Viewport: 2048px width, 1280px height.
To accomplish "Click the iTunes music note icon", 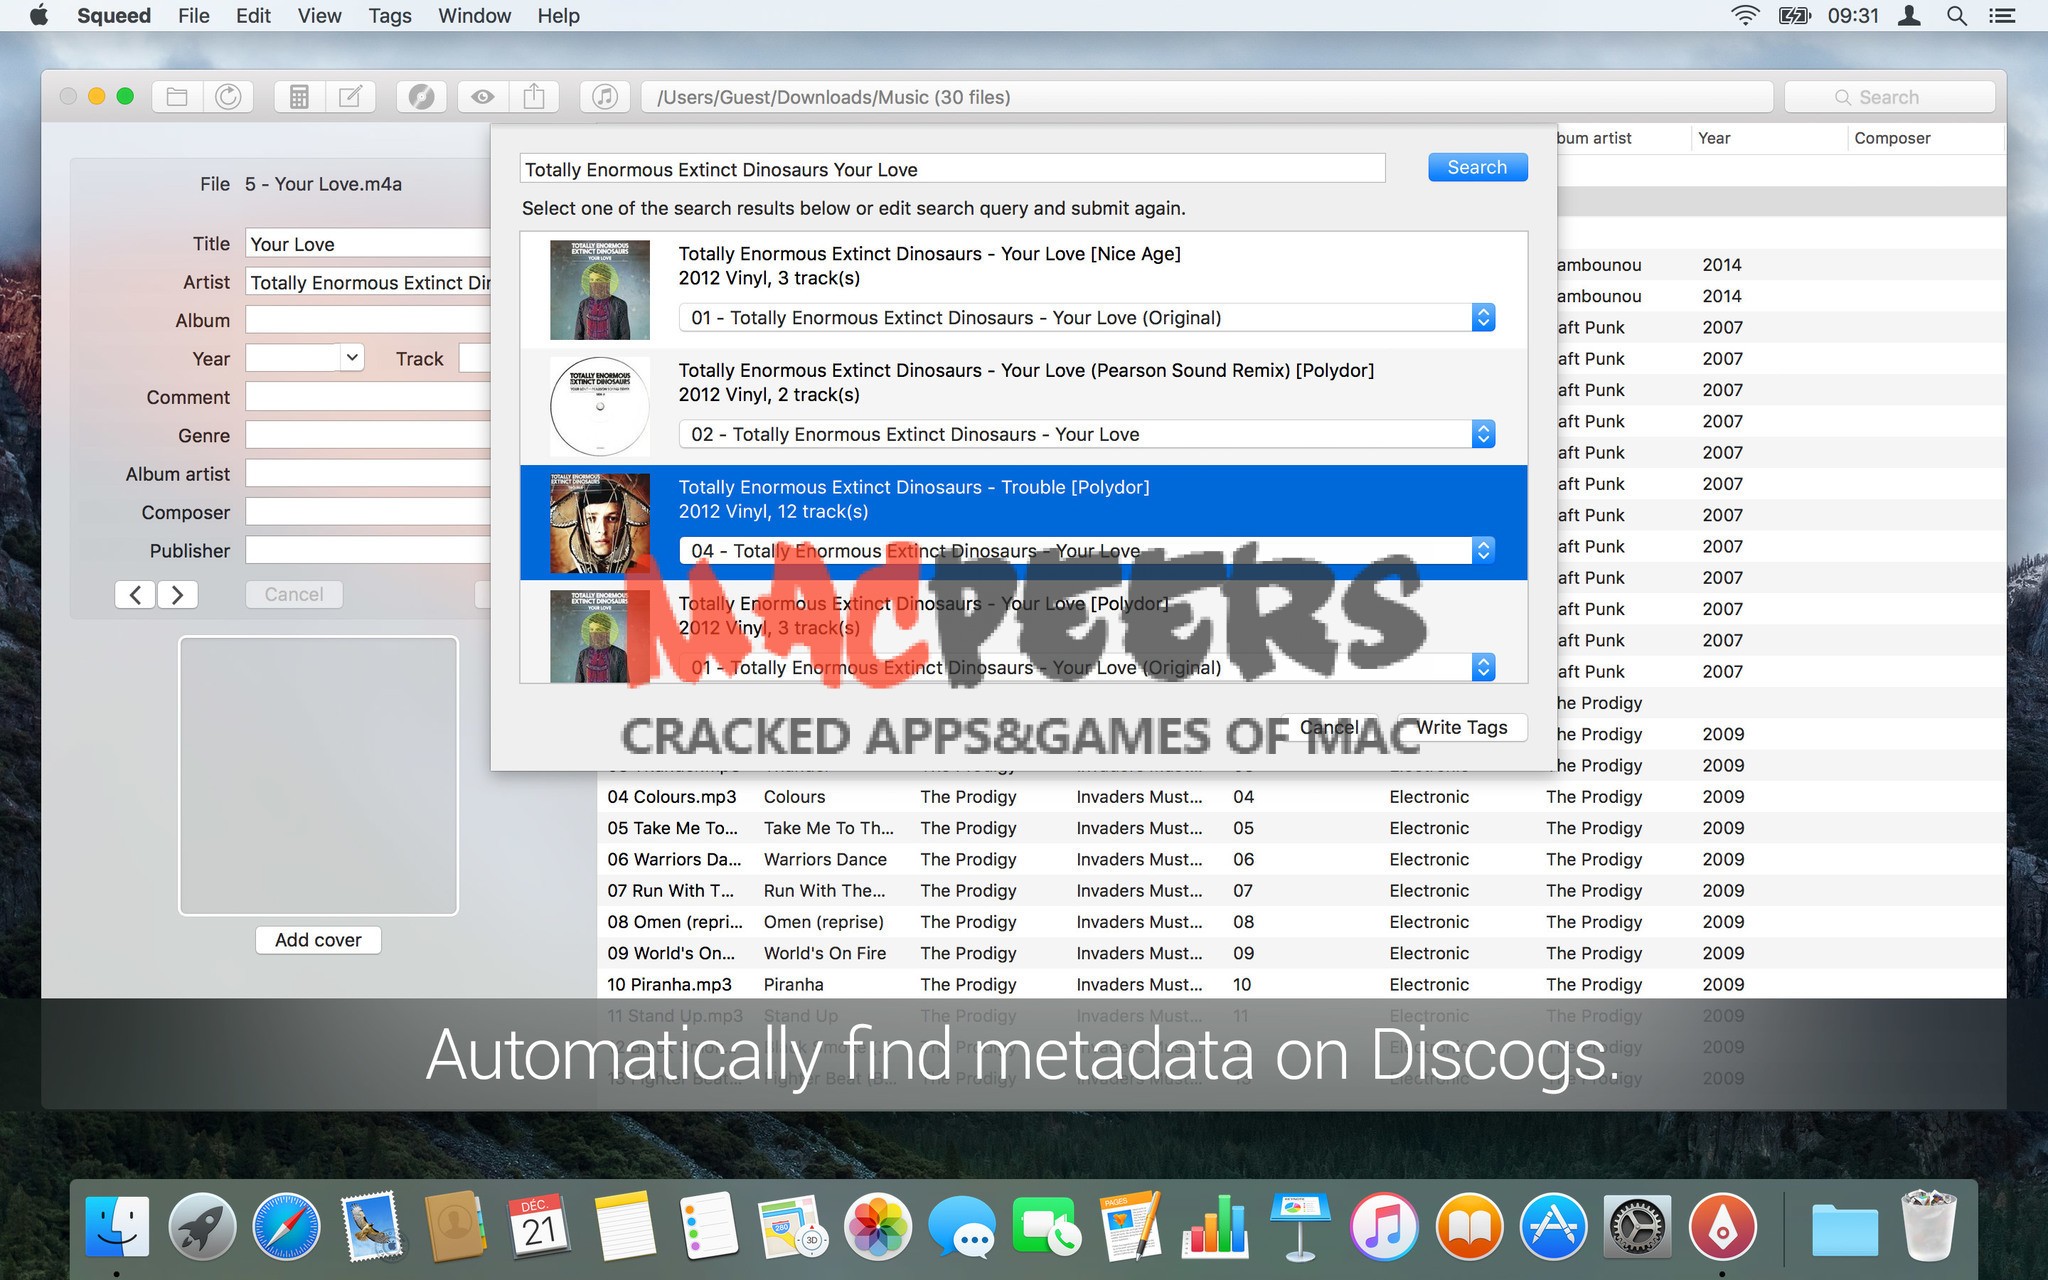I will 604,97.
